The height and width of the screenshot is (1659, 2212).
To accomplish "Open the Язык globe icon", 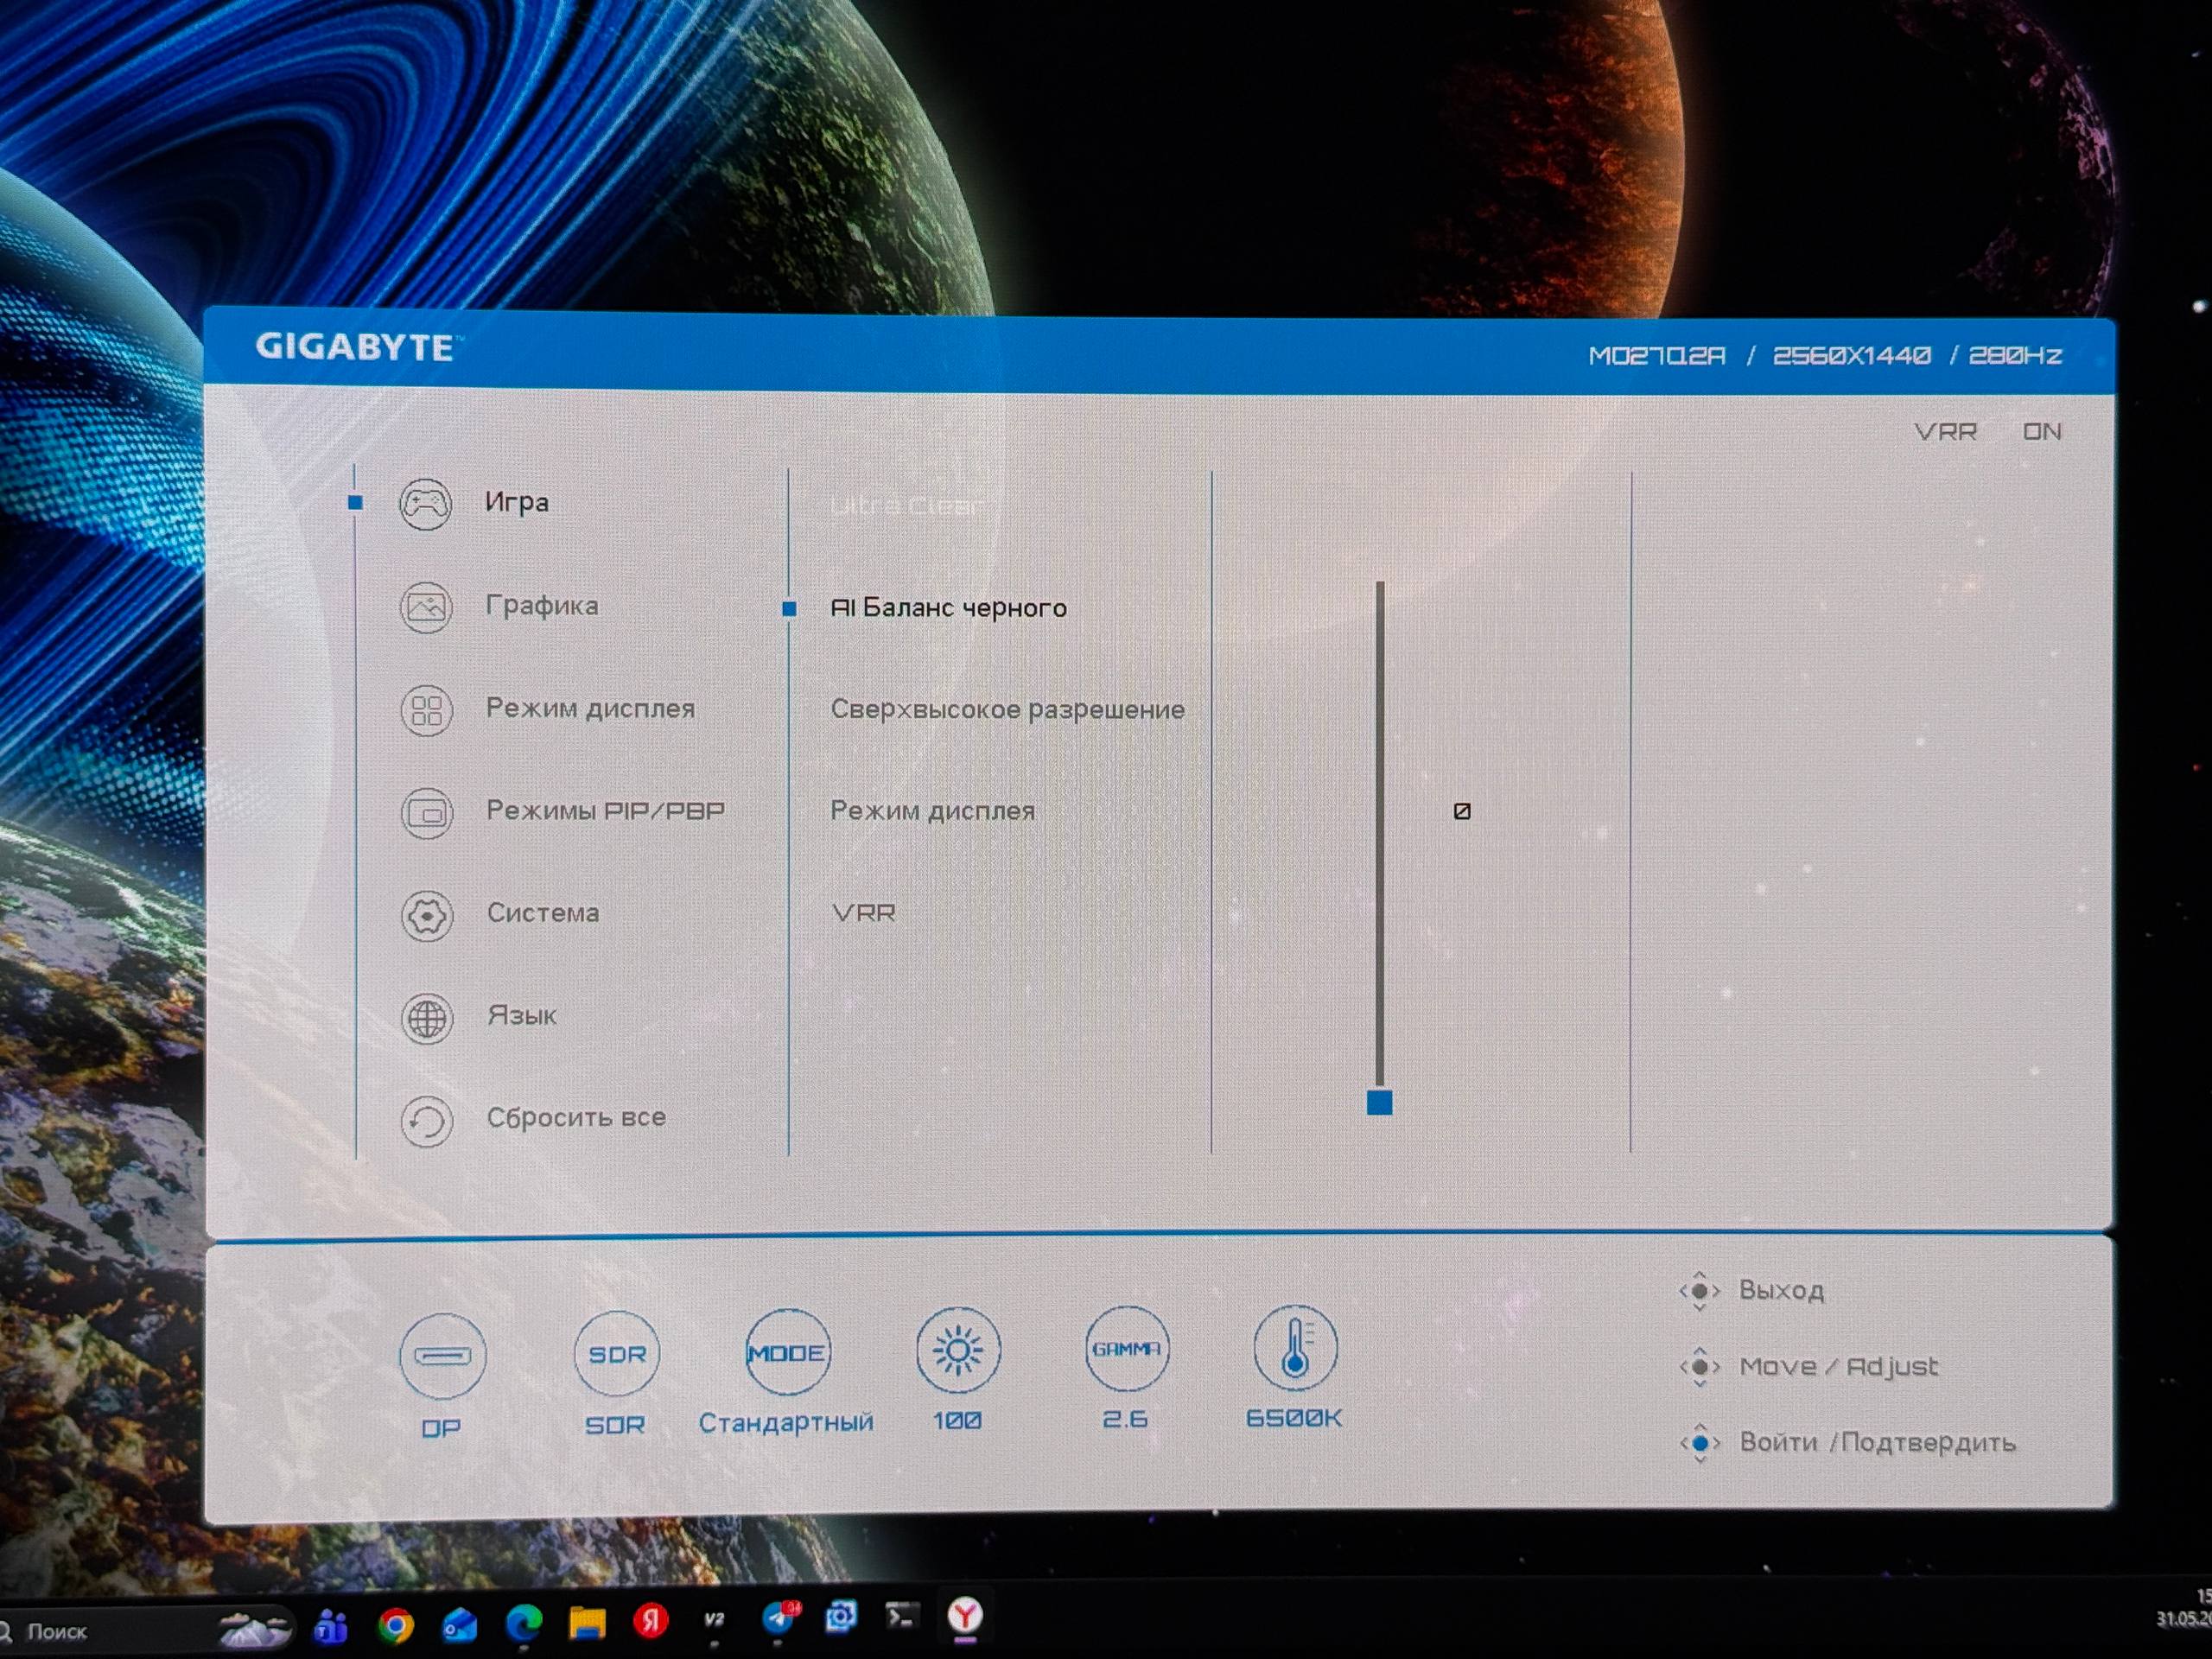I will click(427, 1018).
